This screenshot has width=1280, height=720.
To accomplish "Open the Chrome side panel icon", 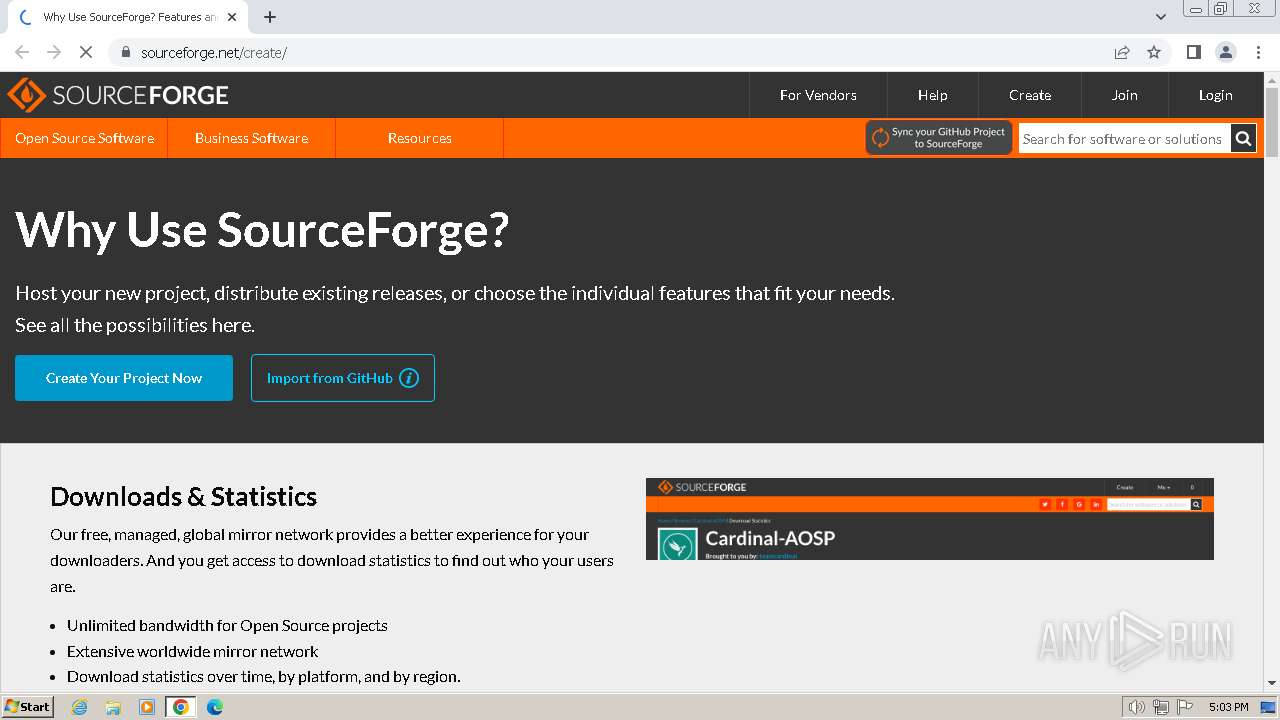I will point(1193,52).
